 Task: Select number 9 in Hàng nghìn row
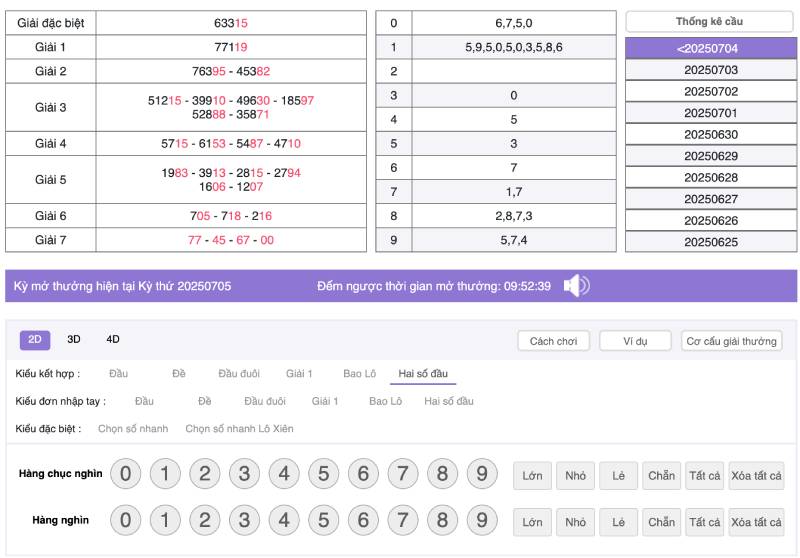coord(482,521)
